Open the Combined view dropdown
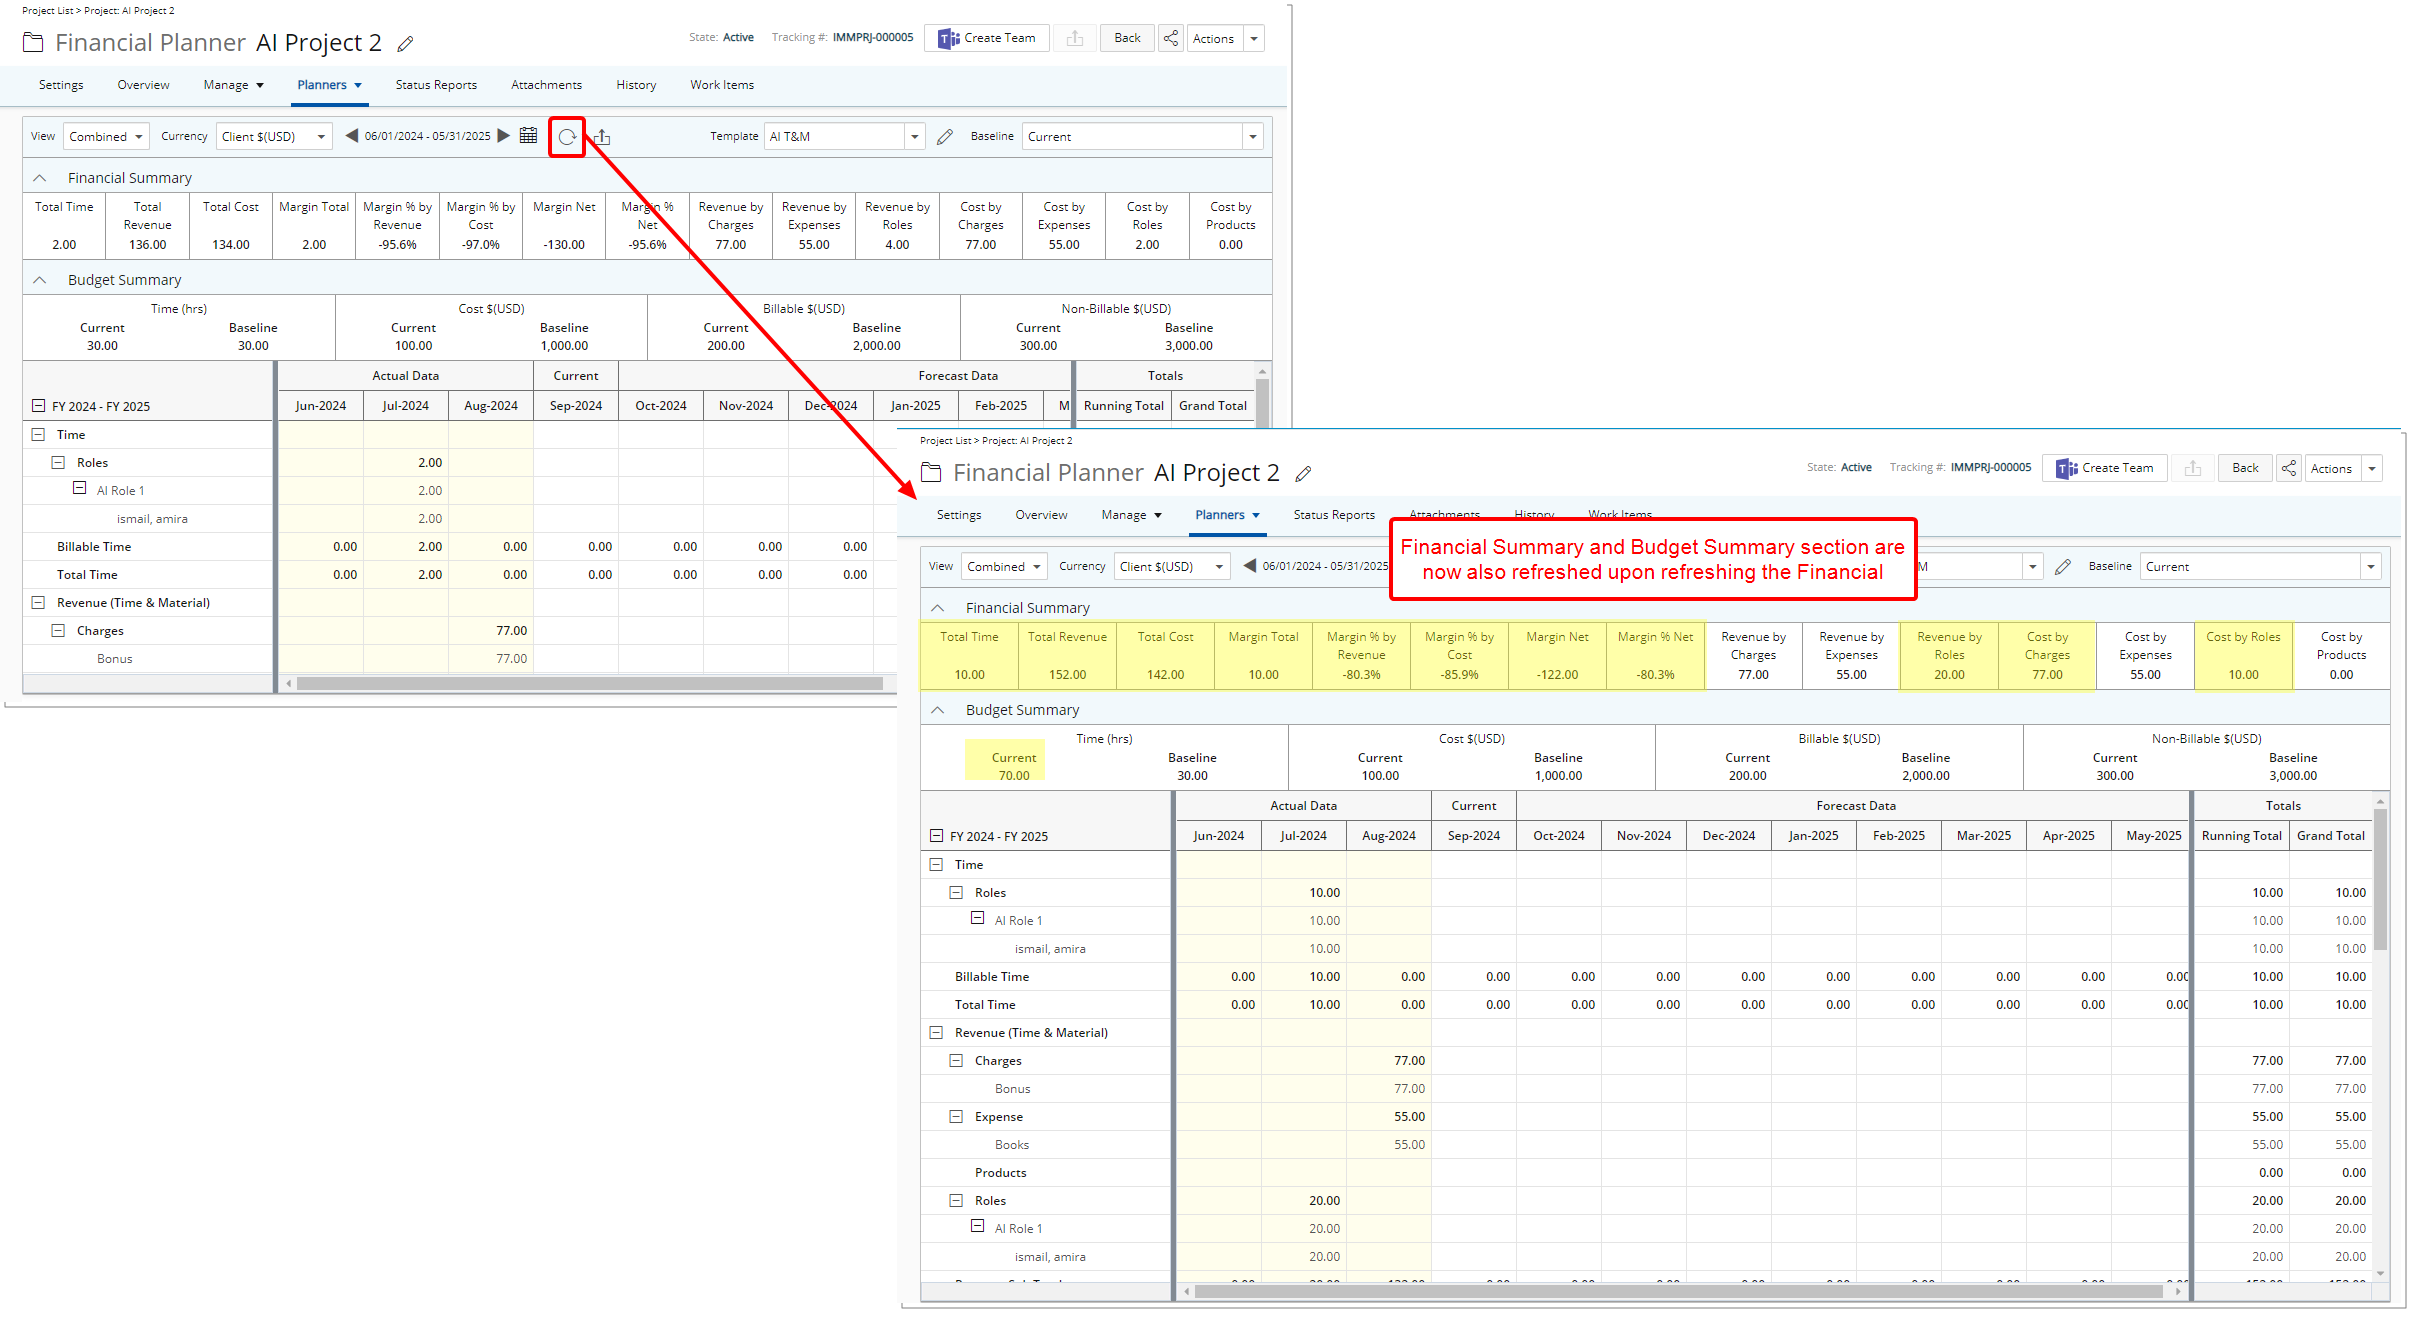The height and width of the screenshot is (1320, 2418). [105, 136]
